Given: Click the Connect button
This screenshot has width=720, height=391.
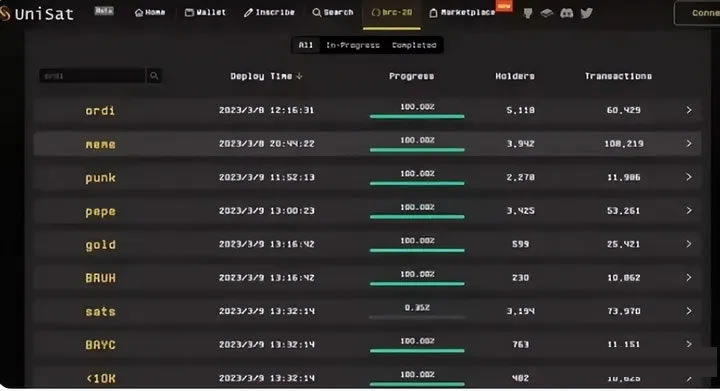Looking at the screenshot, I should tap(697, 13).
